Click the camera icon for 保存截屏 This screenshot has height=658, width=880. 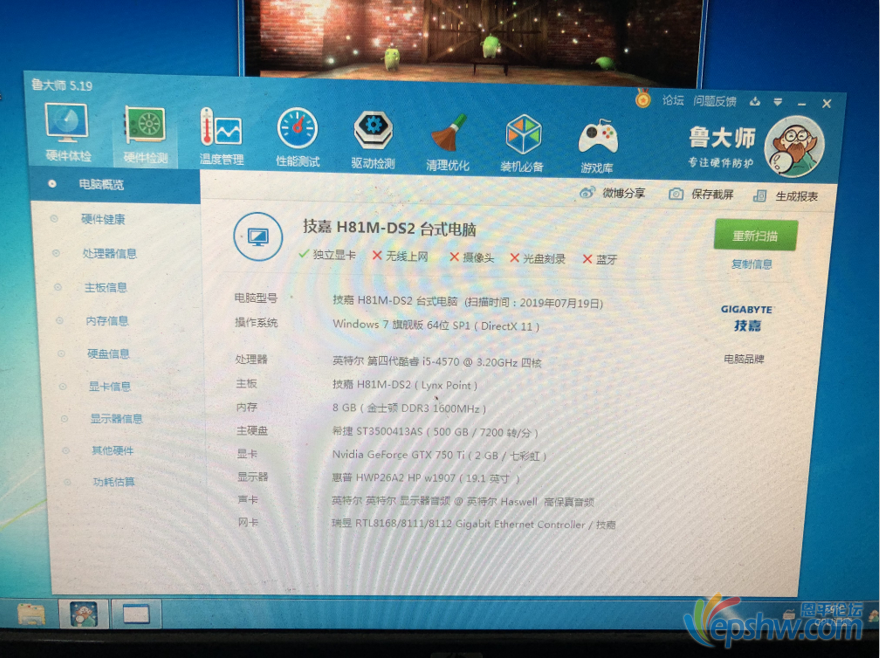pyautogui.click(x=676, y=194)
